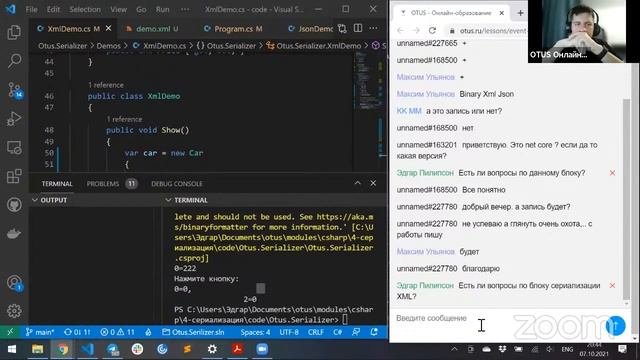Open the Source Control view

(15, 90)
